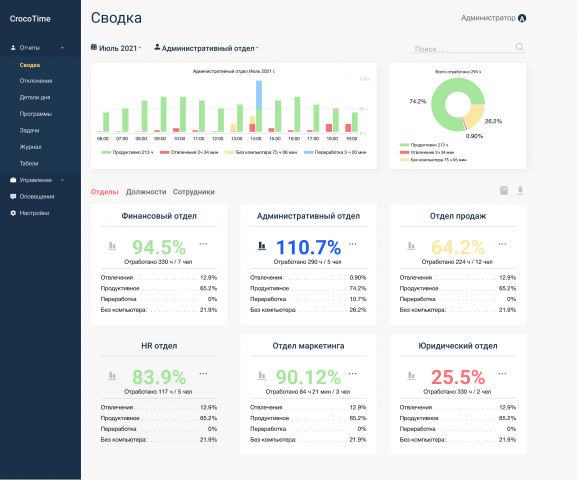This screenshot has height=480, width=577.
Task: Click the 94.5% value
Action: tap(159, 247)
